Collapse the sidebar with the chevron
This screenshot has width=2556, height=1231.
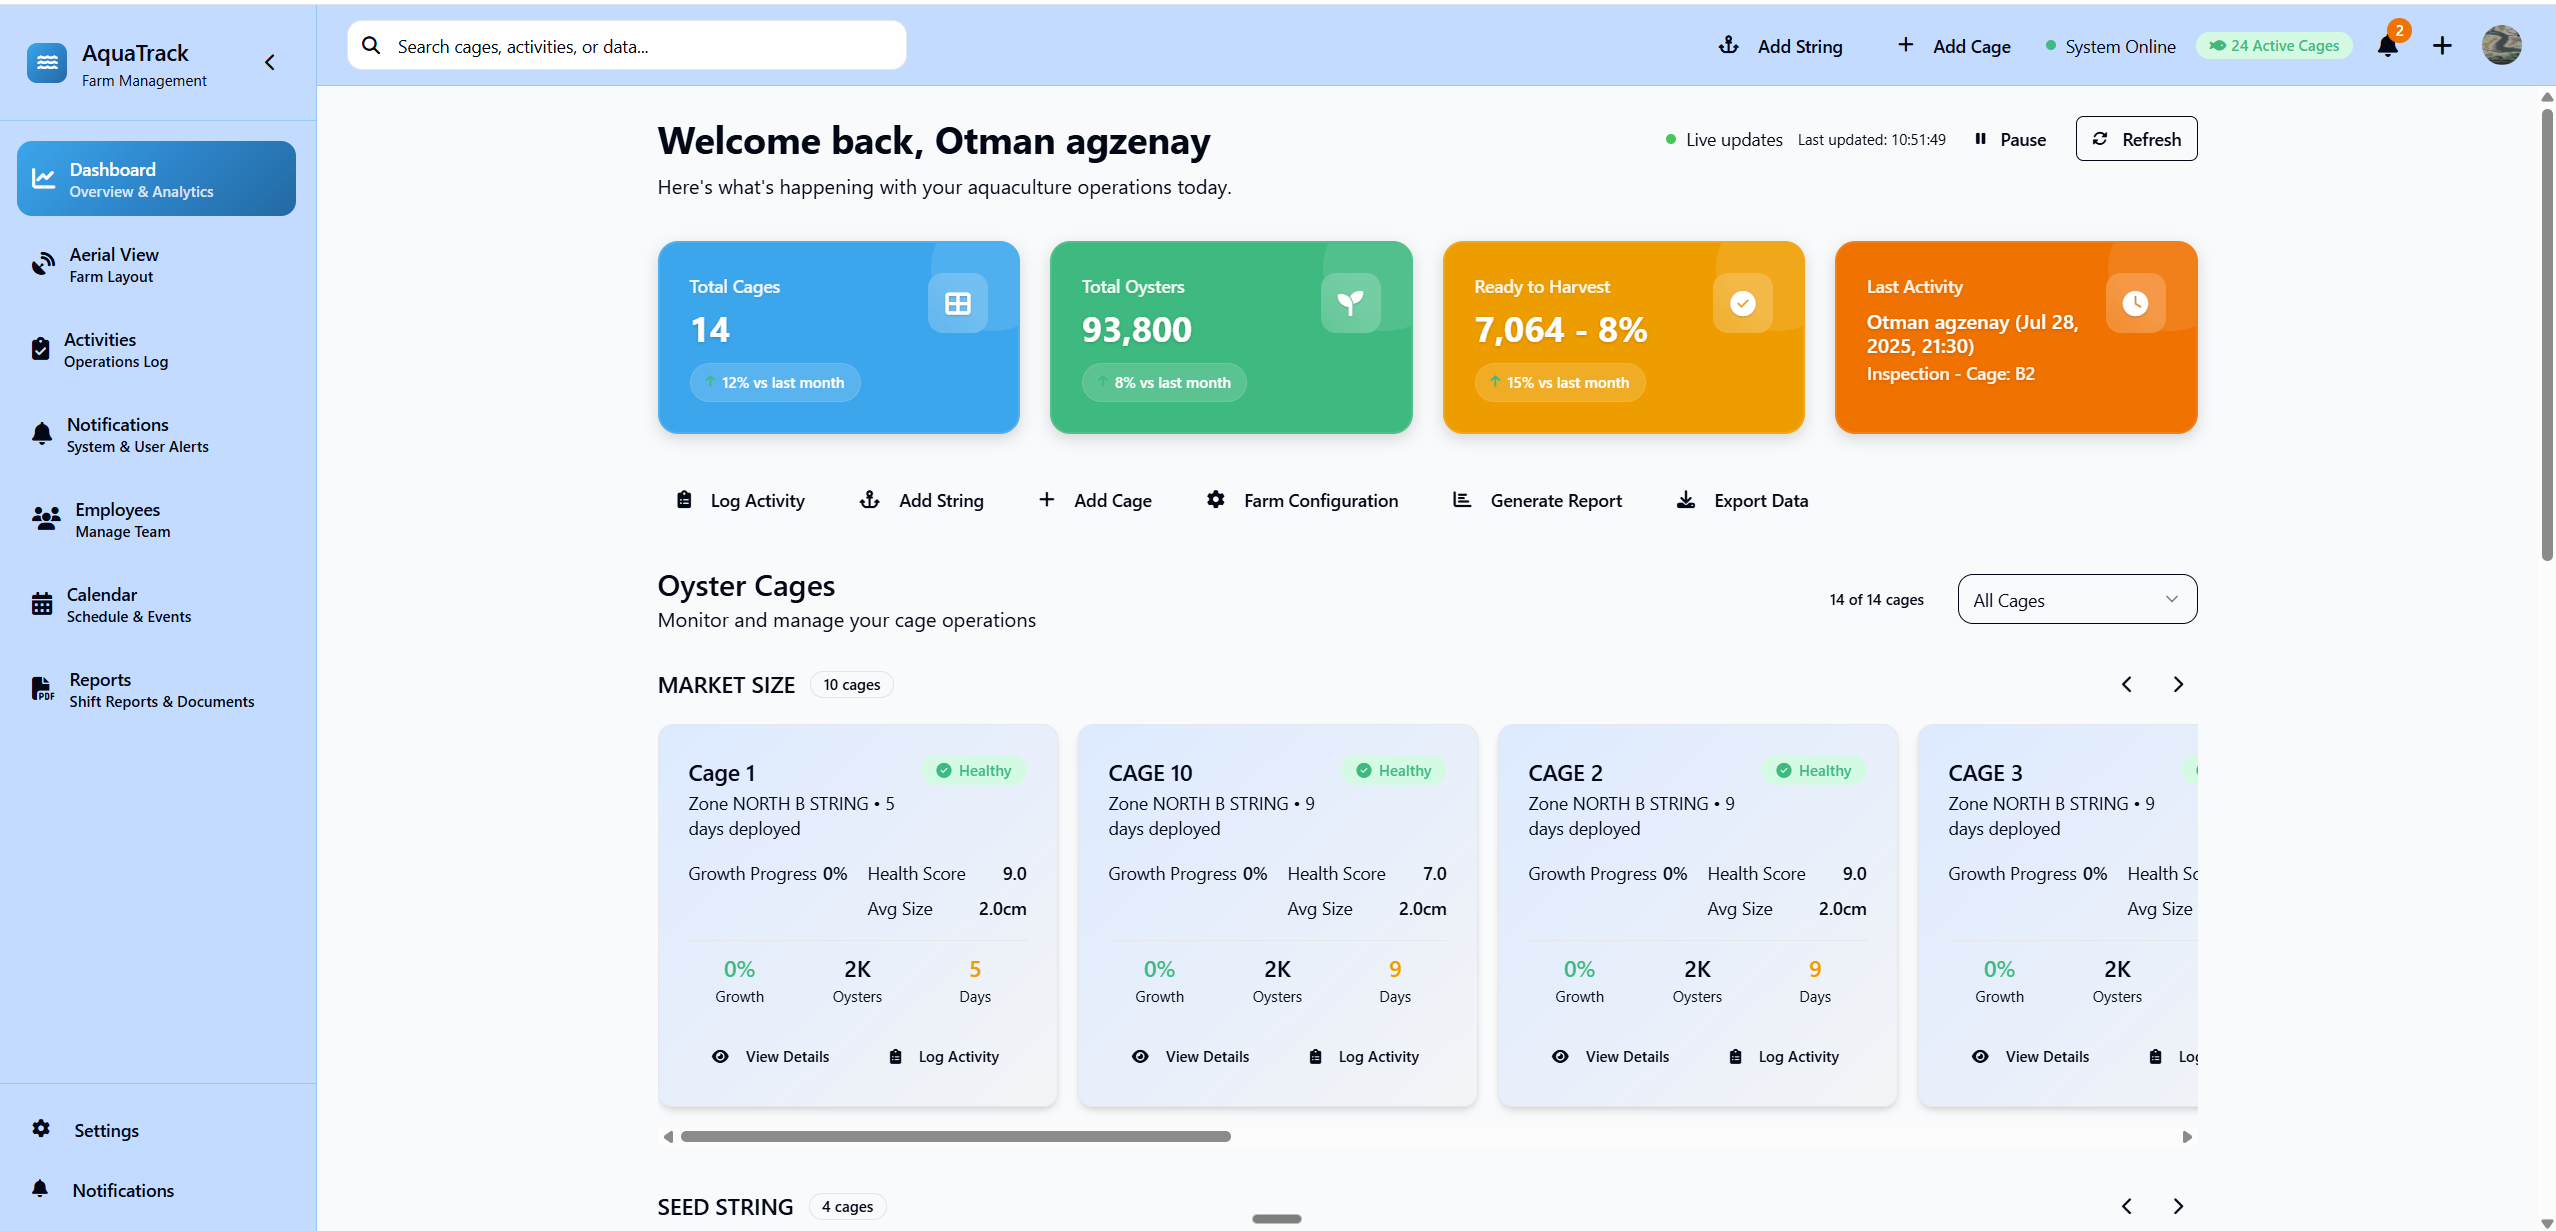[270, 62]
